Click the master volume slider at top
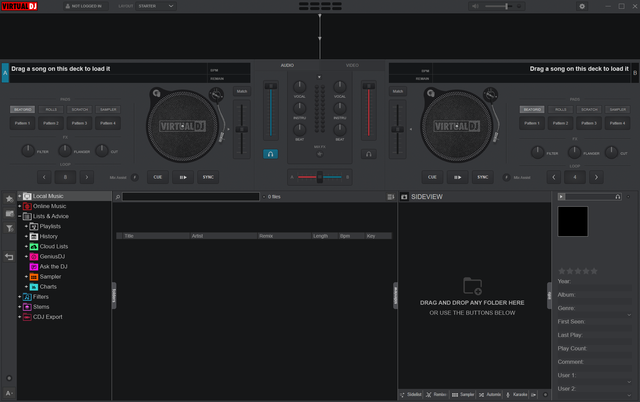Screen dimensions: 640x402 click(499, 6)
